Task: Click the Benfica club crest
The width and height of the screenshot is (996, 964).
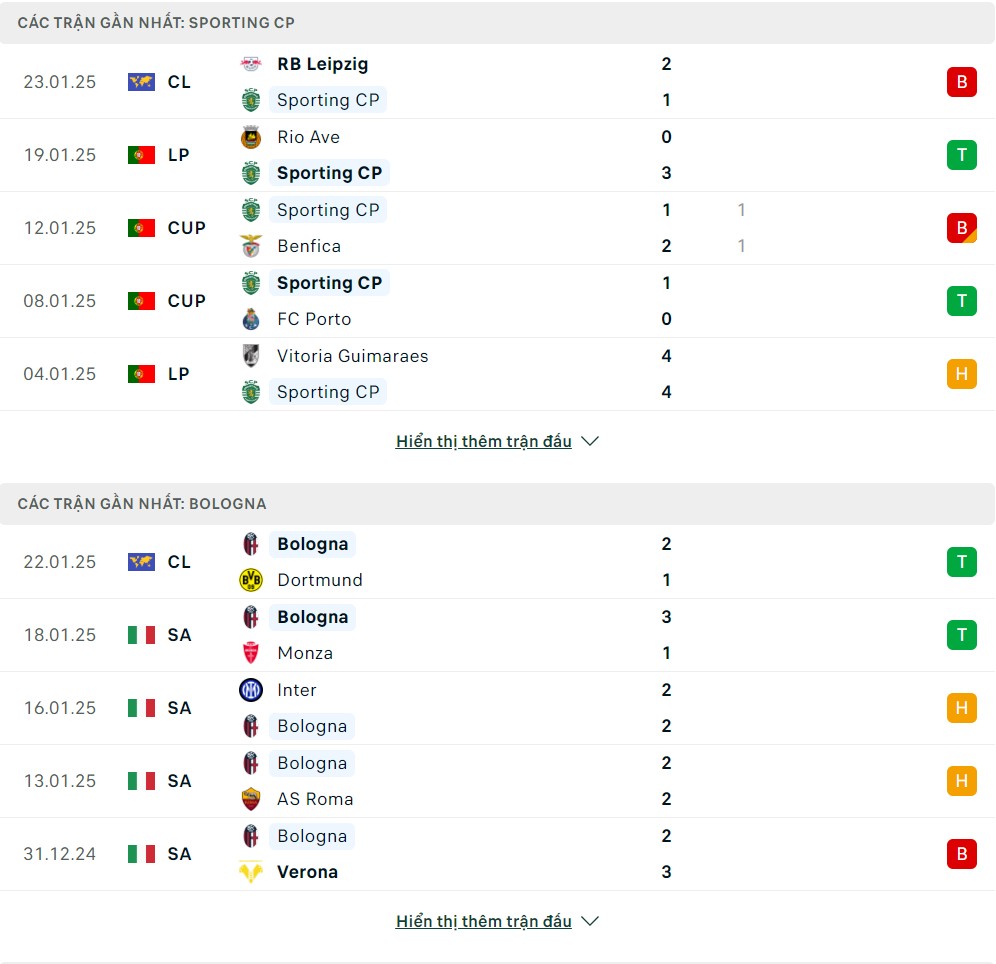Action: [251, 246]
